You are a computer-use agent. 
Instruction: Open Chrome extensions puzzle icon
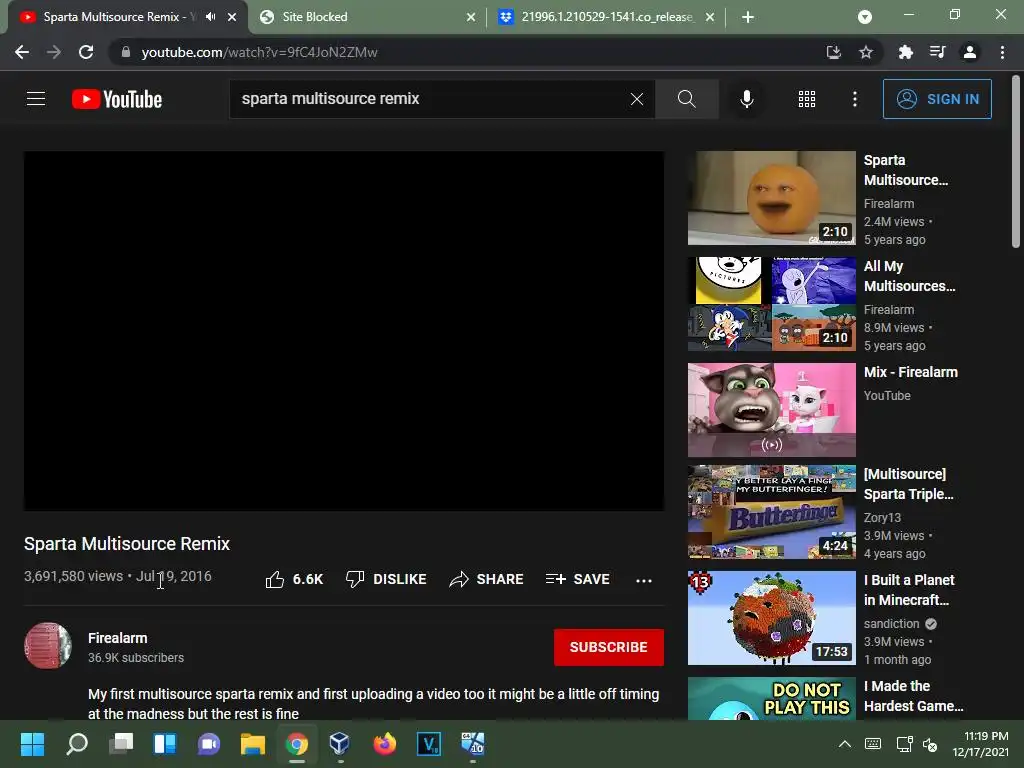[x=905, y=52]
